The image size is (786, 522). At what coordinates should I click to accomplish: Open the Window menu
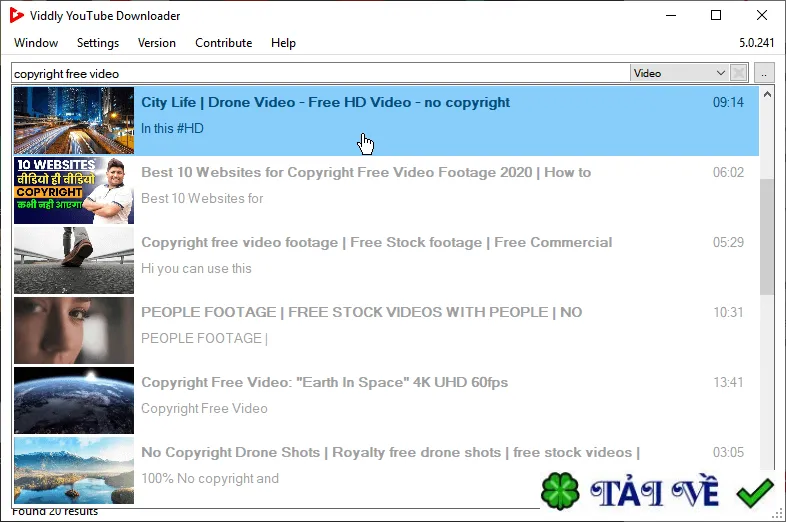[x=36, y=43]
